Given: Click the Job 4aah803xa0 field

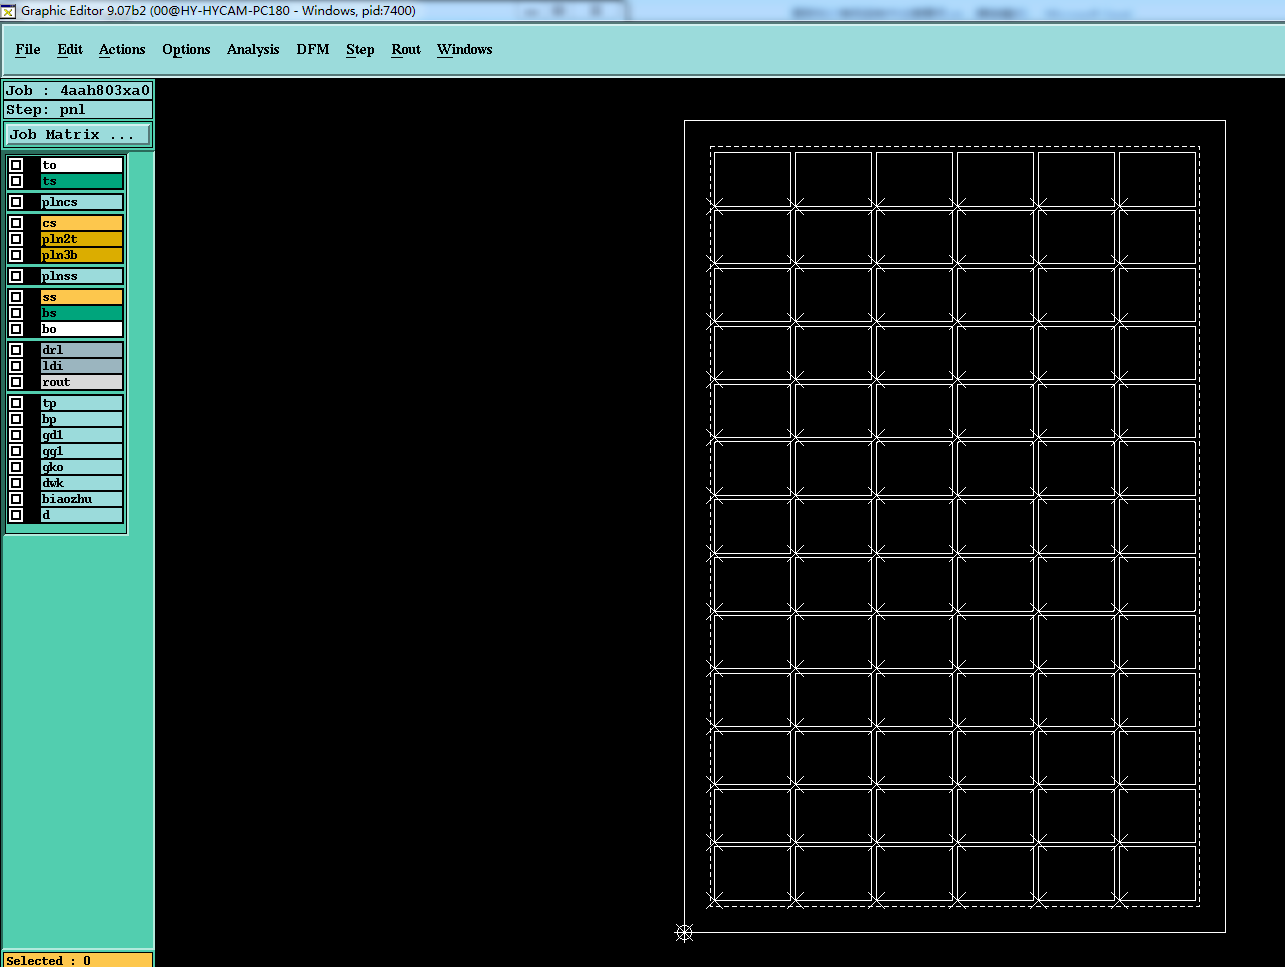Looking at the screenshot, I should pyautogui.click(x=78, y=90).
